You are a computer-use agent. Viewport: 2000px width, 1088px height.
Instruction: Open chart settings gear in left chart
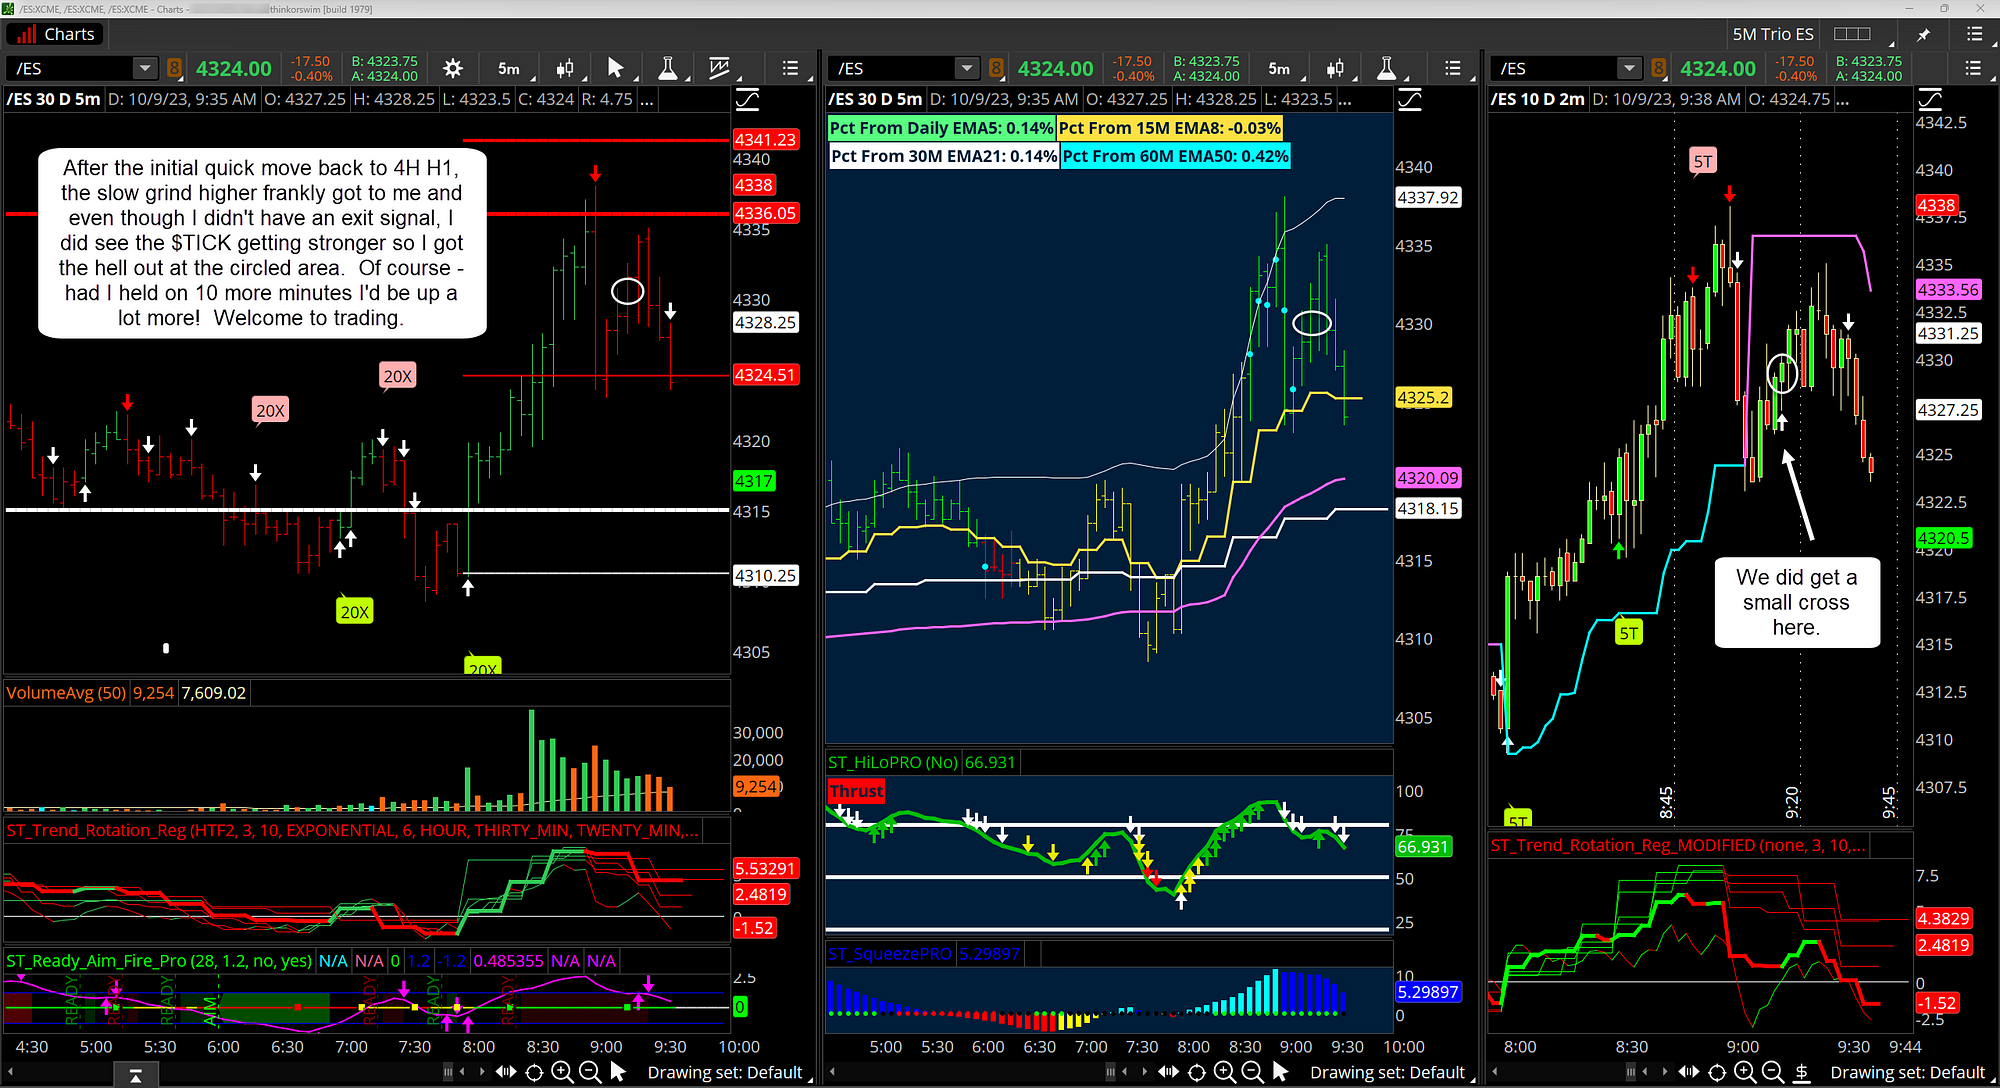tap(453, 68)
